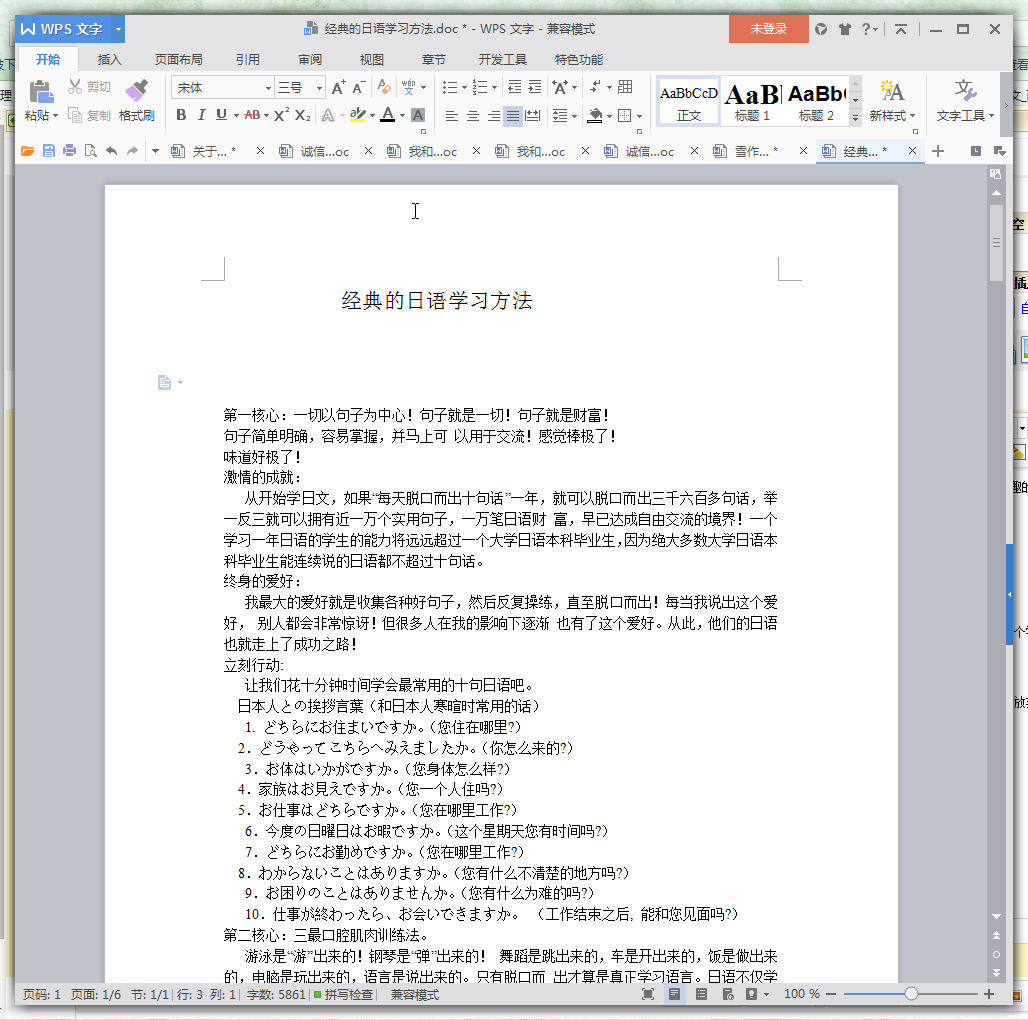Image resolution: width=1028 pixels, height=1020 pixels.
Task: Increase paragraph indent
Action: pyautogui.click(x=535, y=87)
